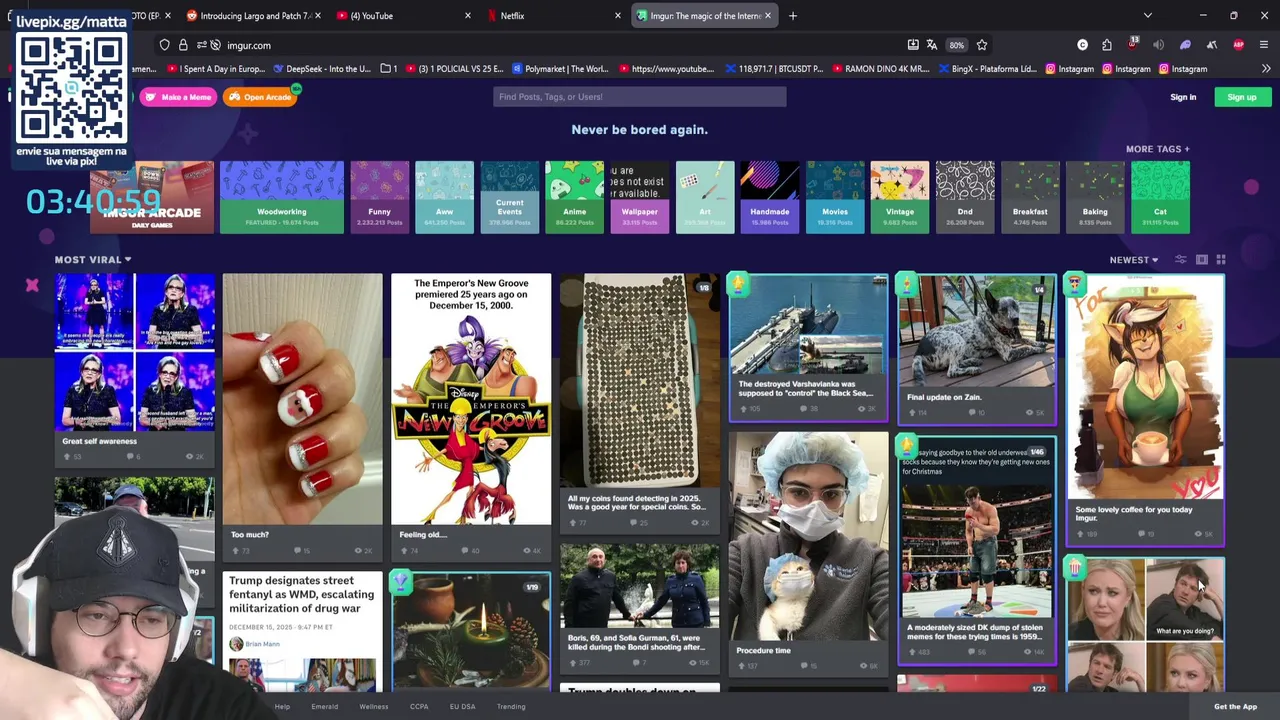Screen dimensions: 1280x720
Task: Expand MORE TAGS + list
Action: 1158,149
